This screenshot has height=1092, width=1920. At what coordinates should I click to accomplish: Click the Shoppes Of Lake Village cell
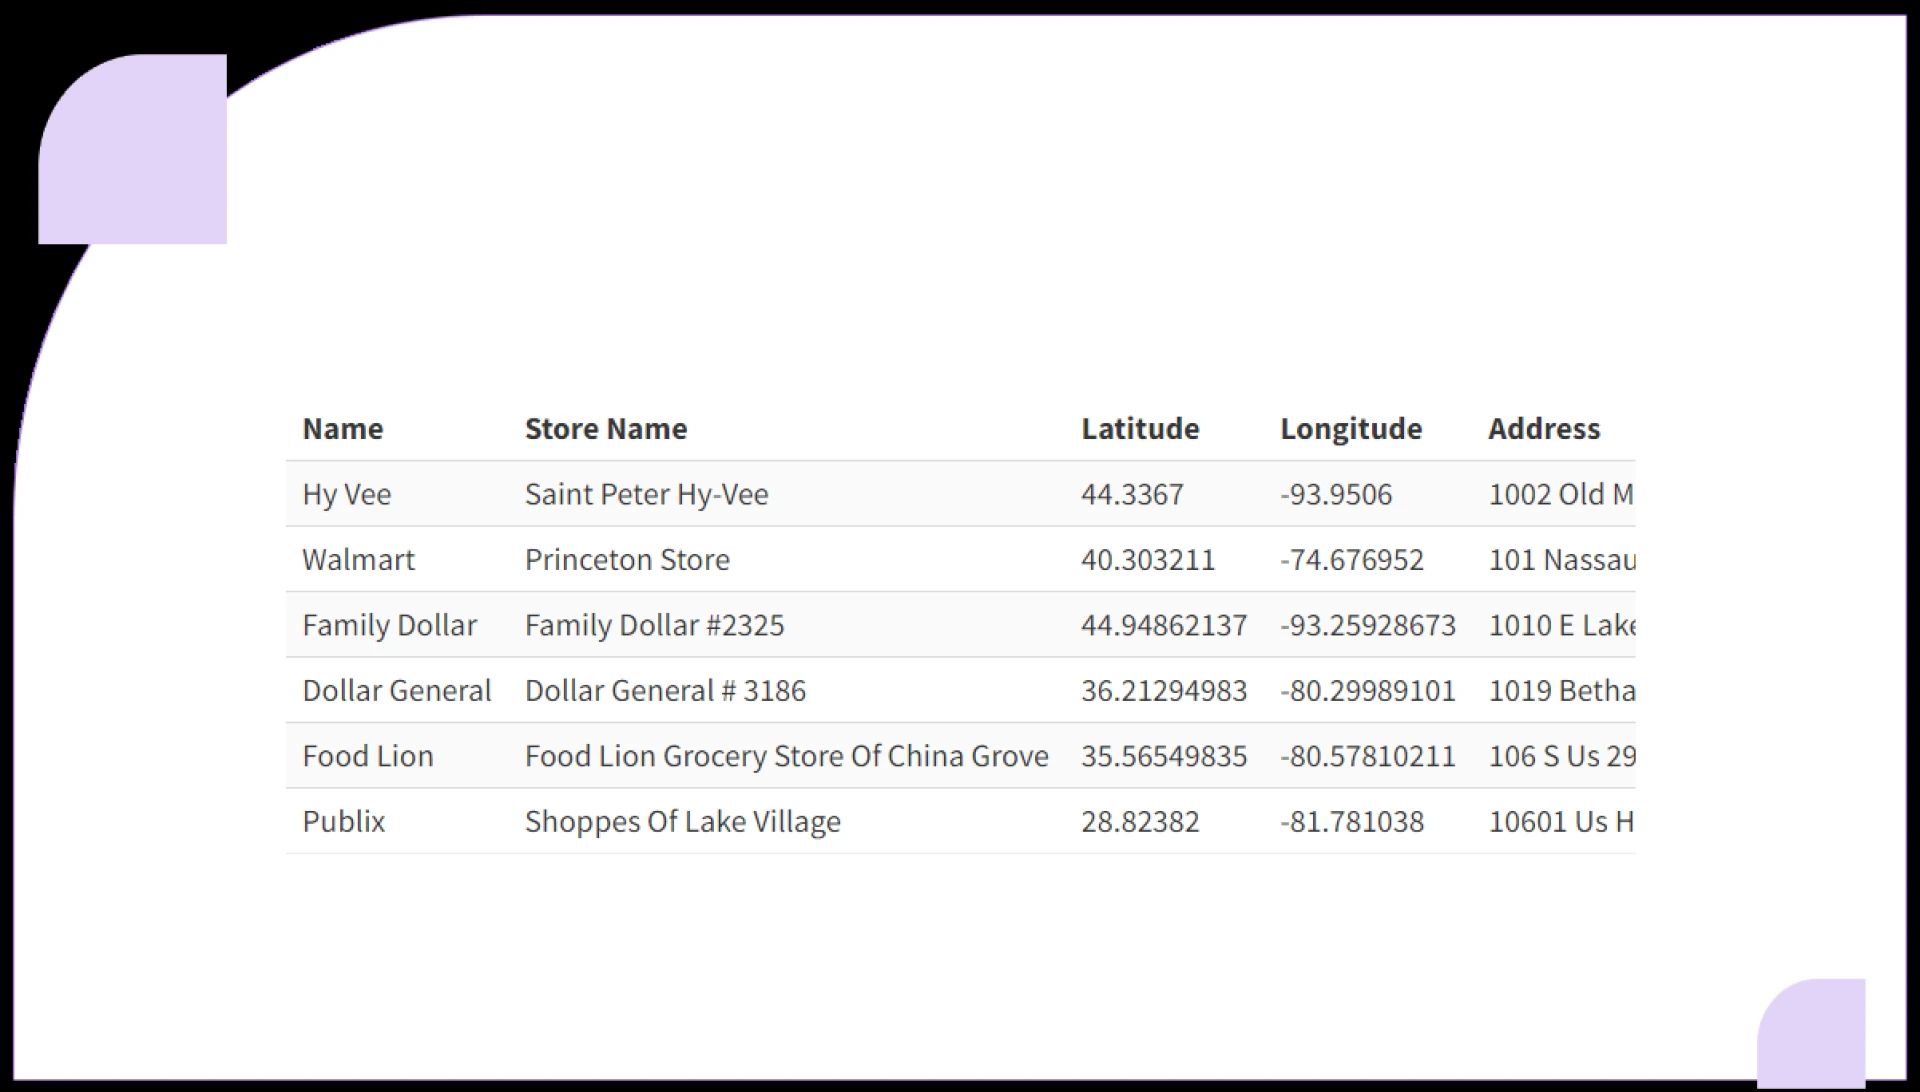[682, 821]
